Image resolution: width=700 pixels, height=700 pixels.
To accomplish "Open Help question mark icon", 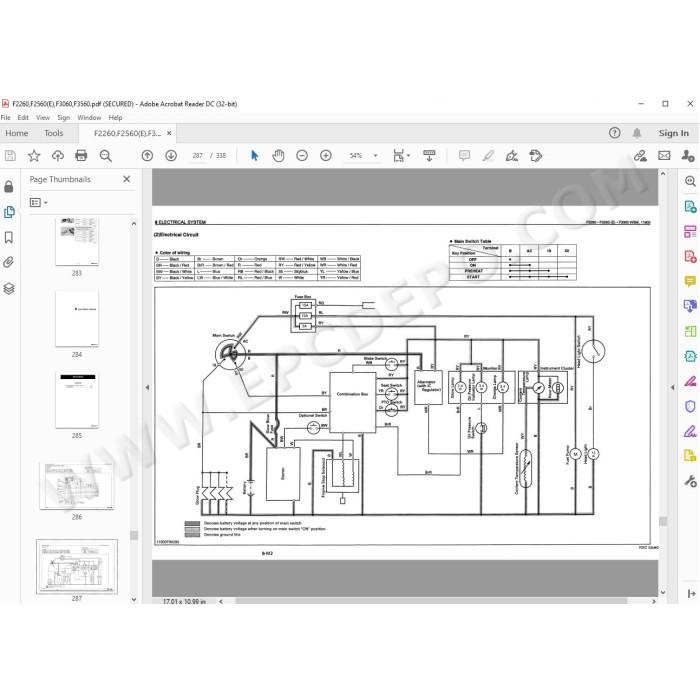I will 615,133.
